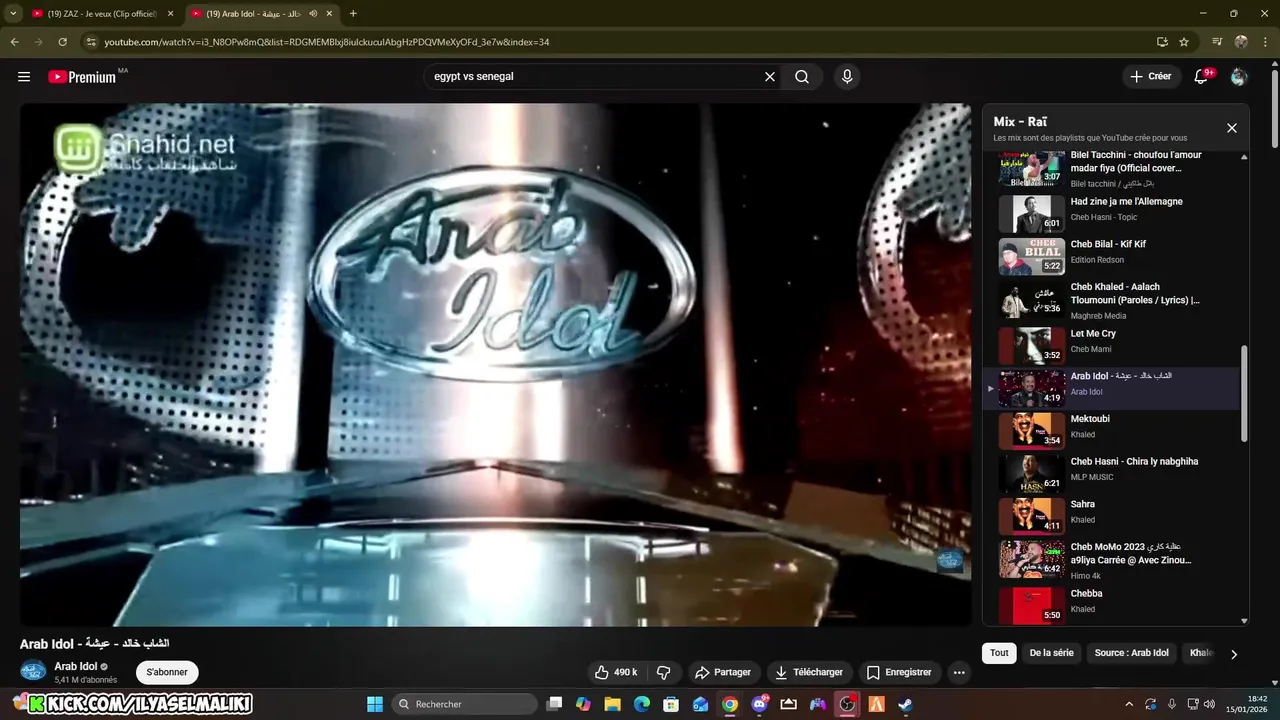This screenshot has height=720, width=1280.
Task: Open Discord from taskbar
Action: 760,704
